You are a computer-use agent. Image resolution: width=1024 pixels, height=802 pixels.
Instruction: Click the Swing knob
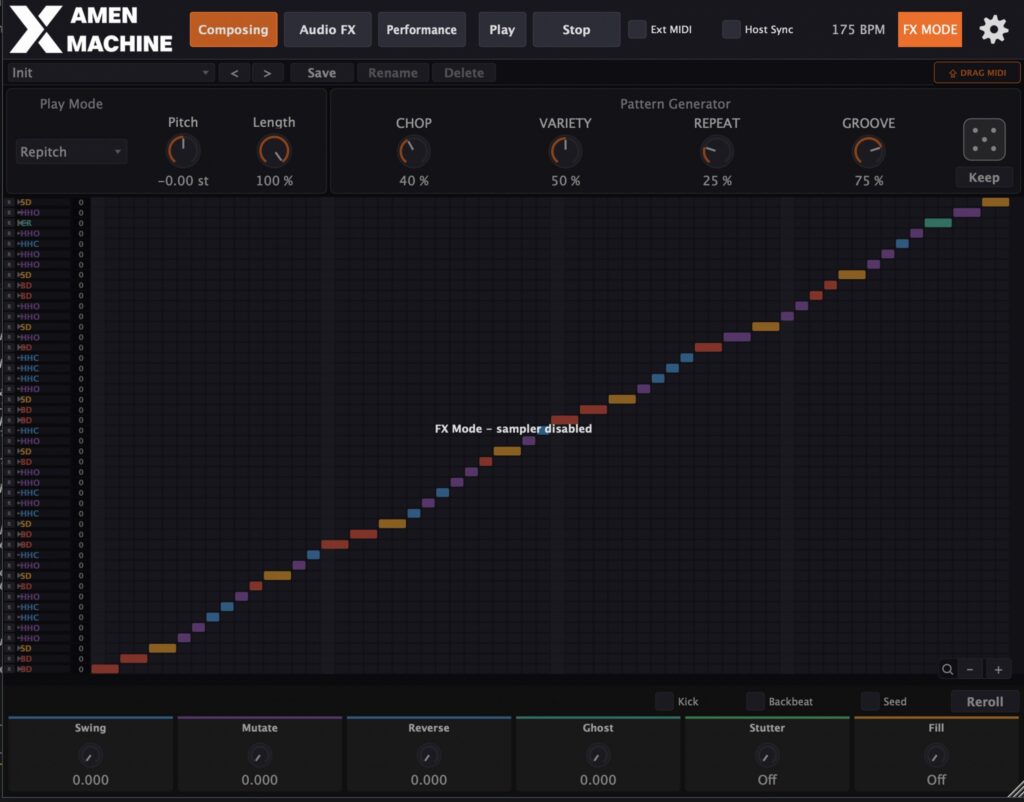tap(90, 756)
